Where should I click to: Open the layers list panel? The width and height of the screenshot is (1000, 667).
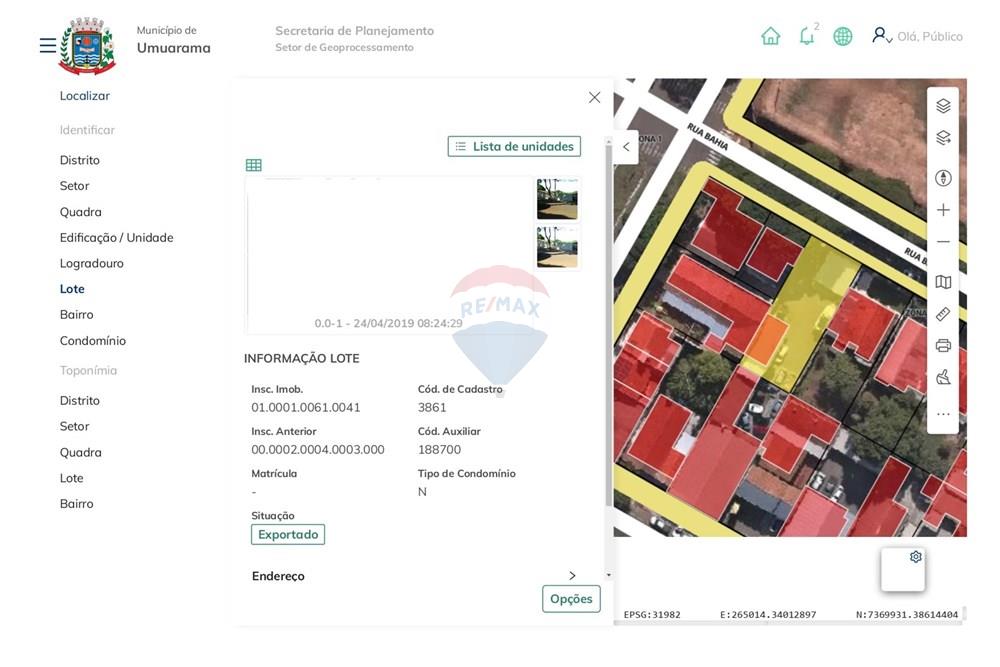pos(942,104)
